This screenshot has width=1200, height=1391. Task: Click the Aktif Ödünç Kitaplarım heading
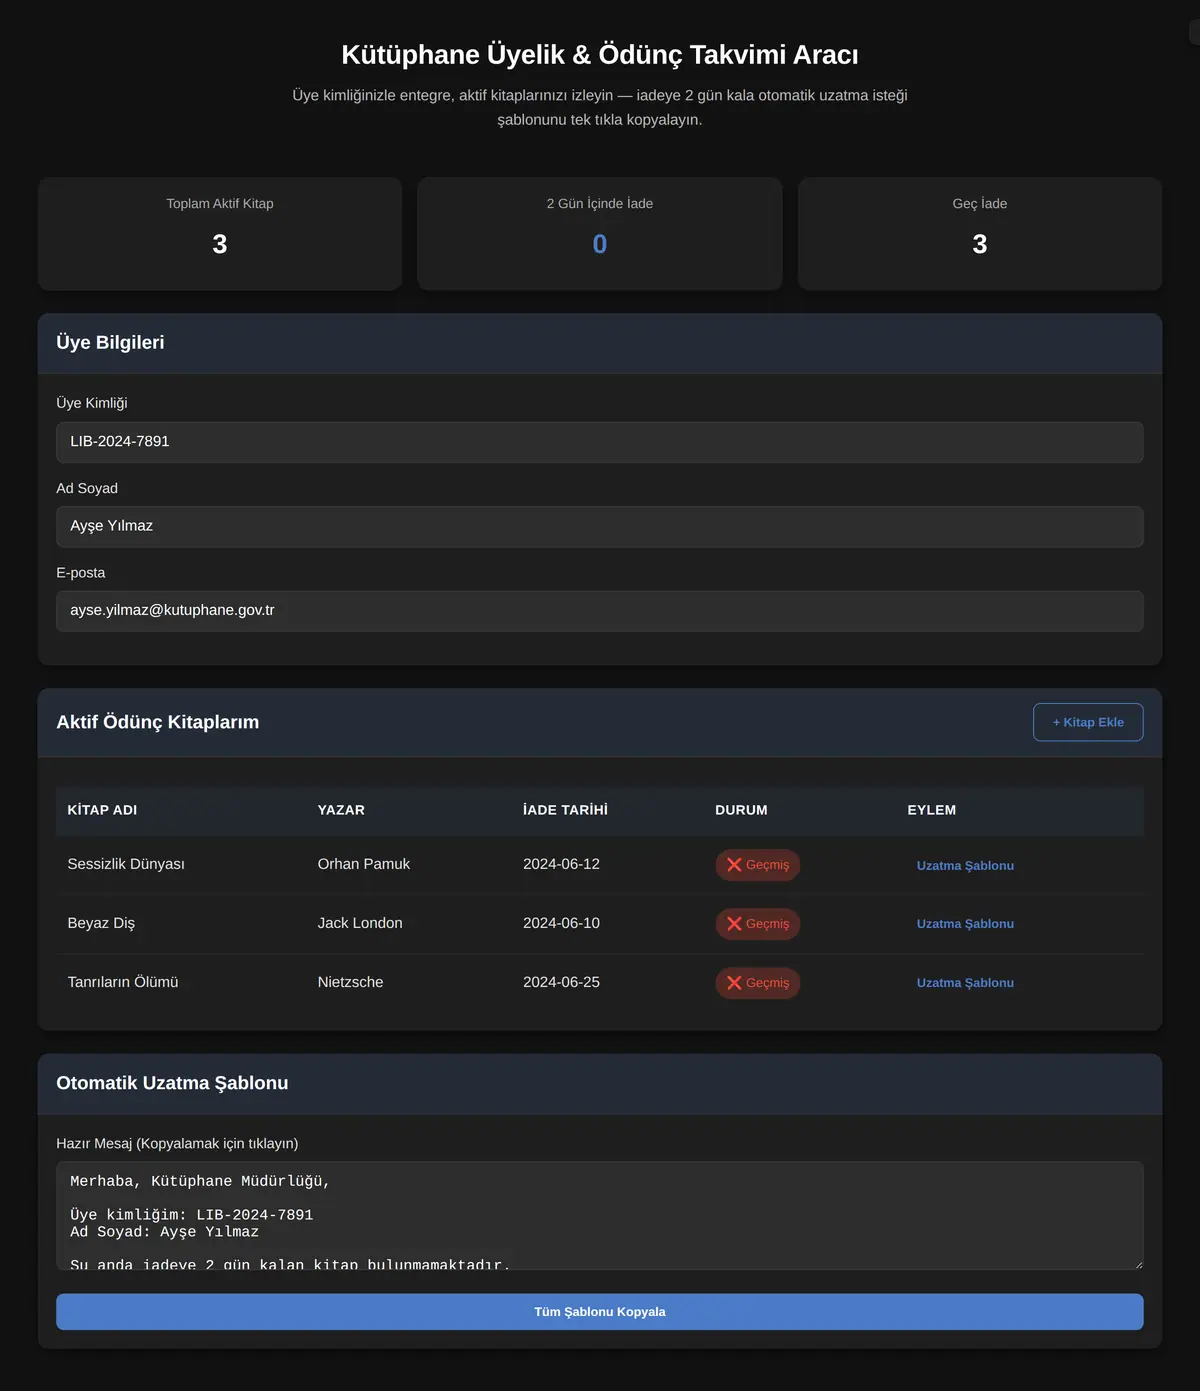(x=157, y=722)
